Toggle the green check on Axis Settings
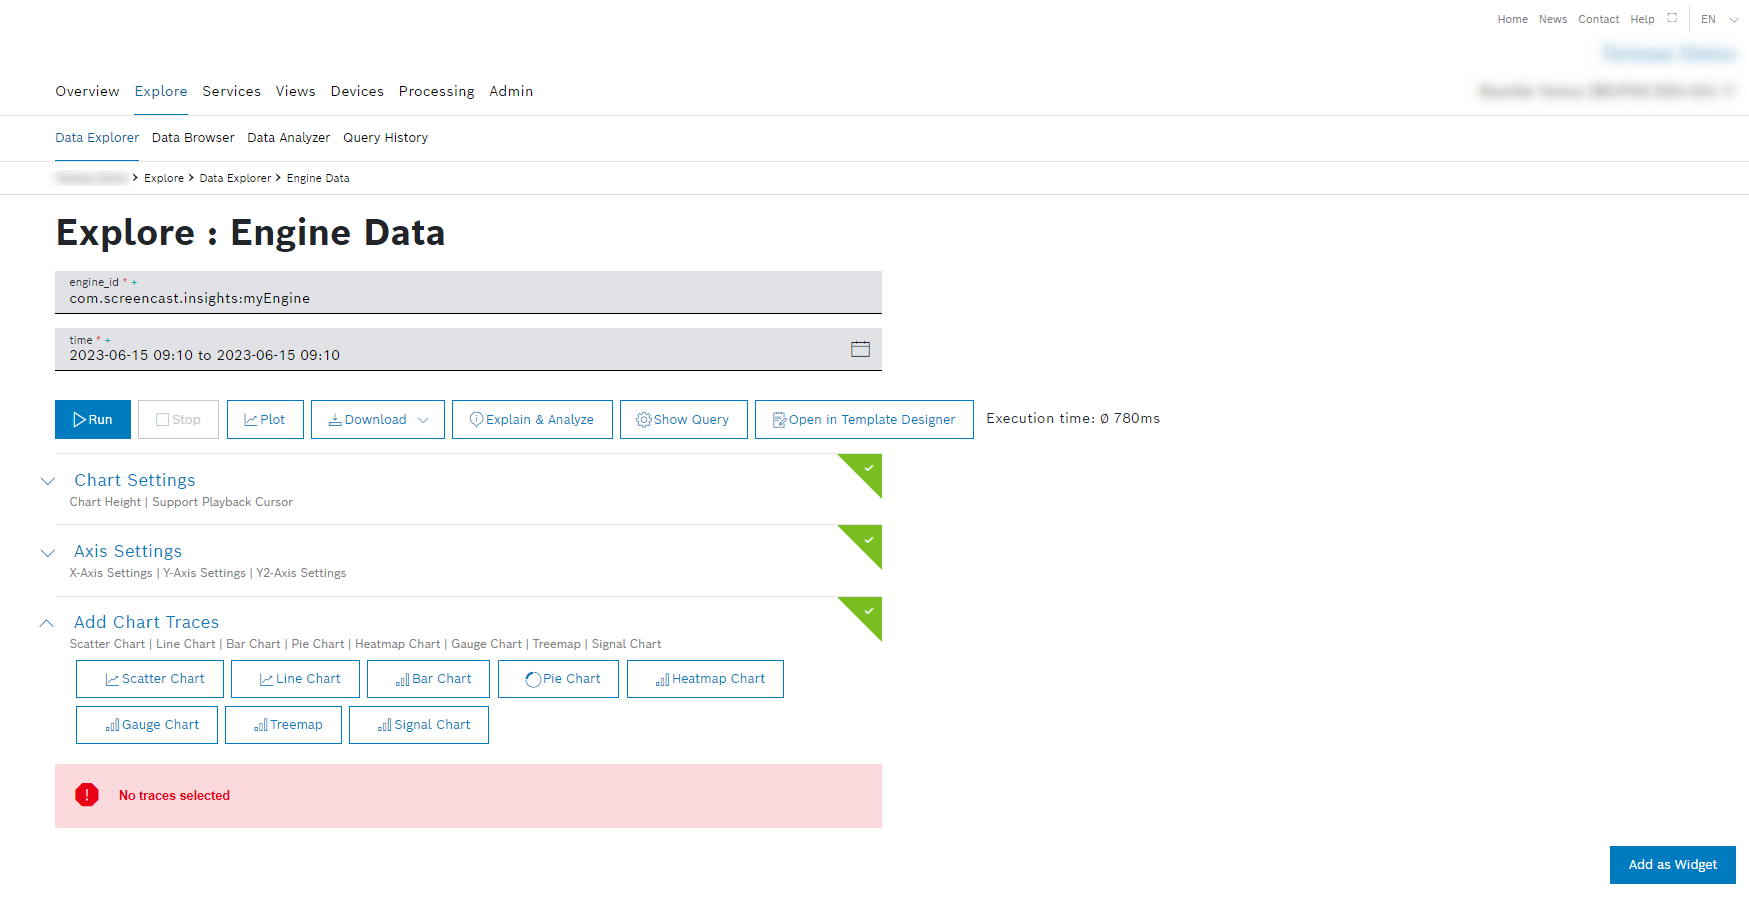The width and height of the screenshot is (1749, 899). click(868, 540)
